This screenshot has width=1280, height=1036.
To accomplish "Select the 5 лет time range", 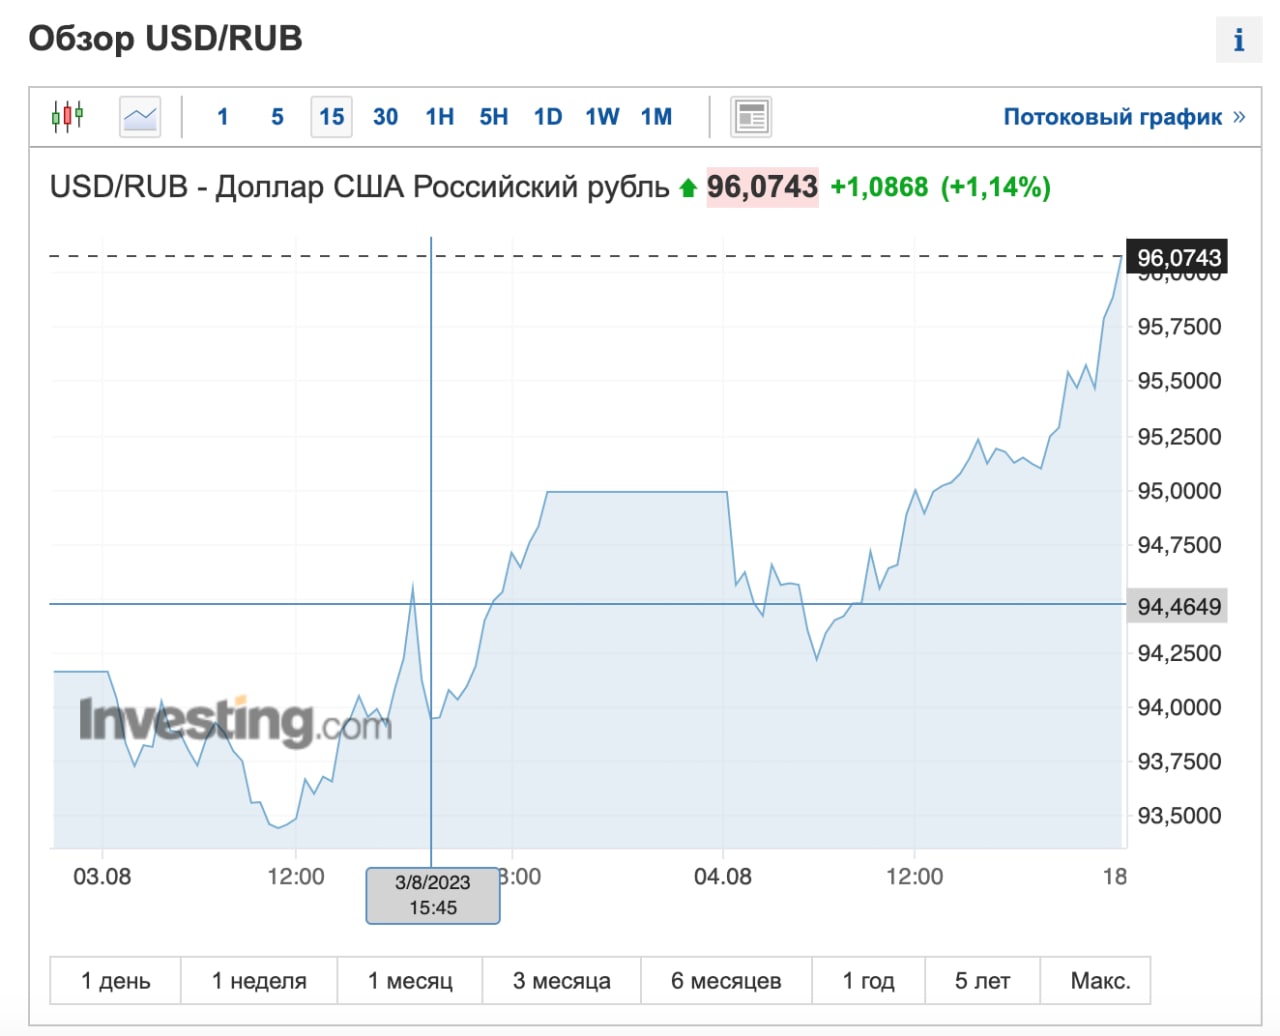I will (982, 981).
